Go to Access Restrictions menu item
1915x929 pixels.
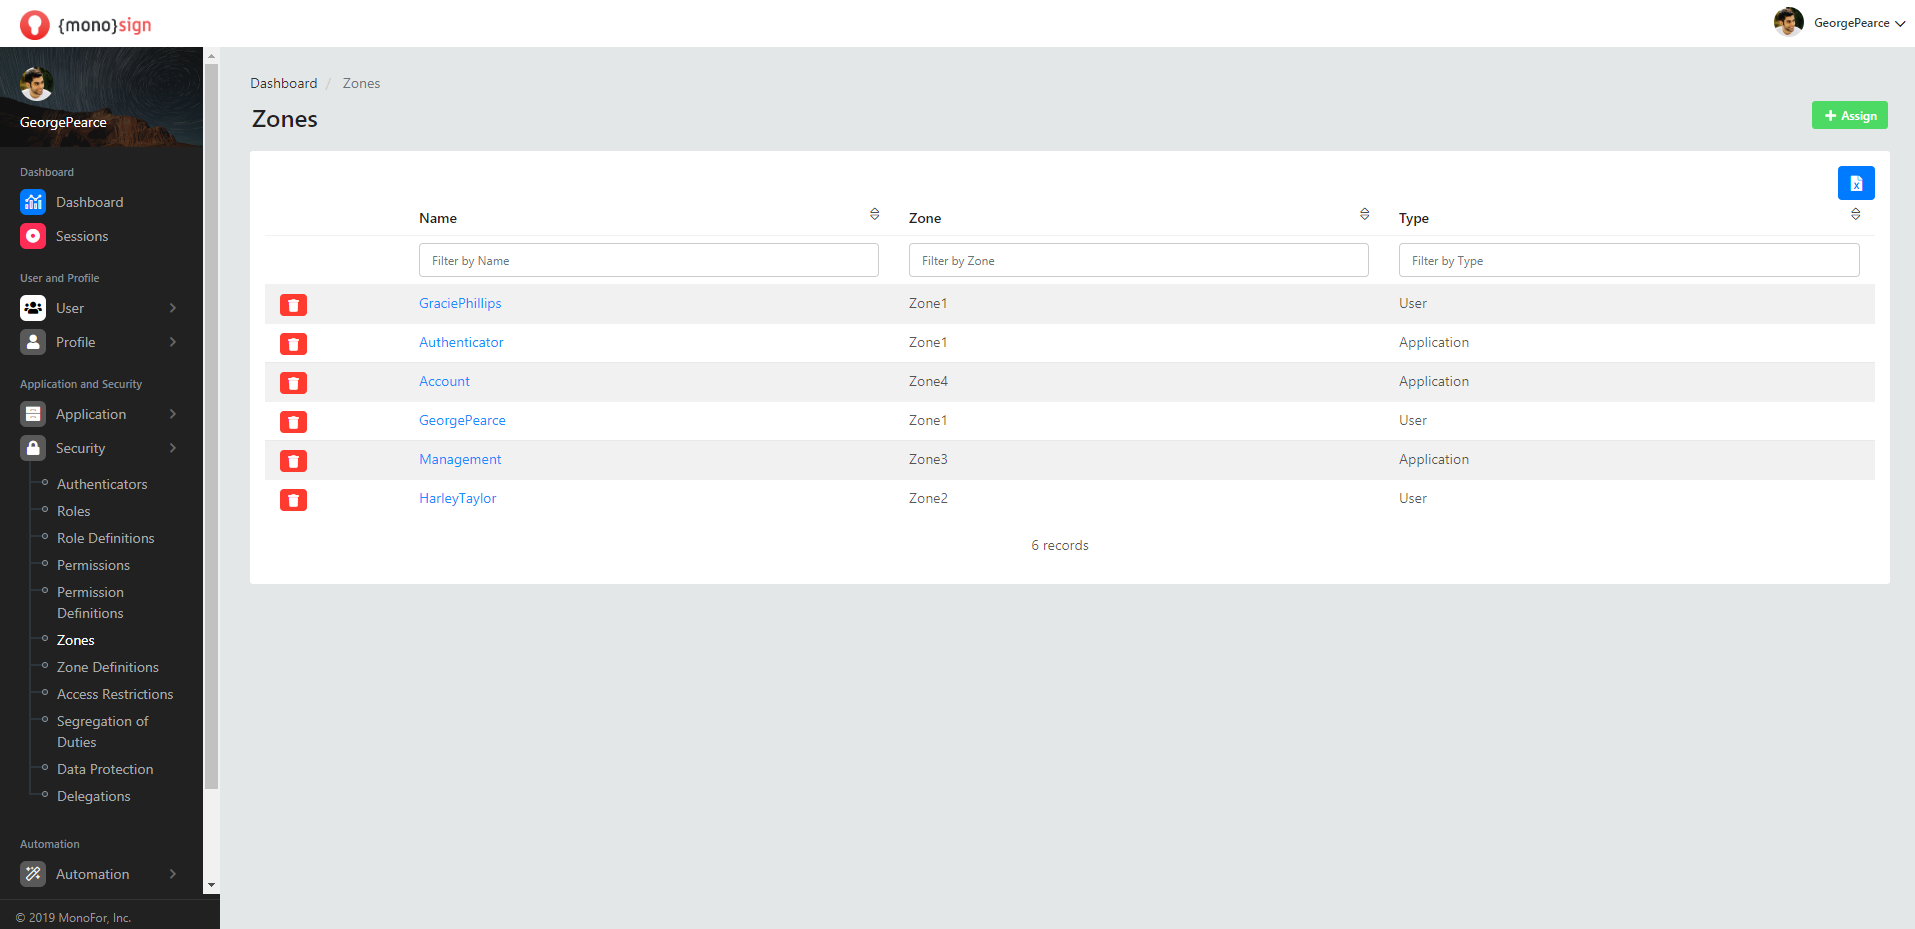point(115,694)
